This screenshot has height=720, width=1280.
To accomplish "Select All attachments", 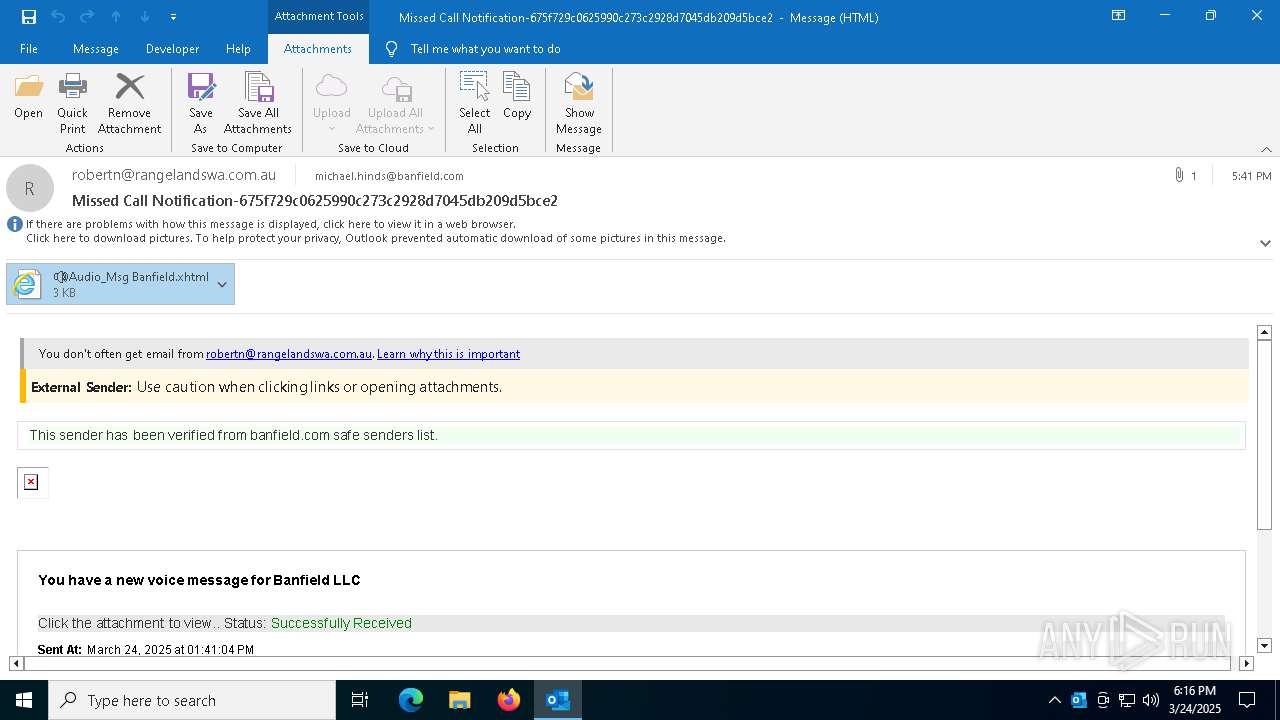I will click(474, 104).
